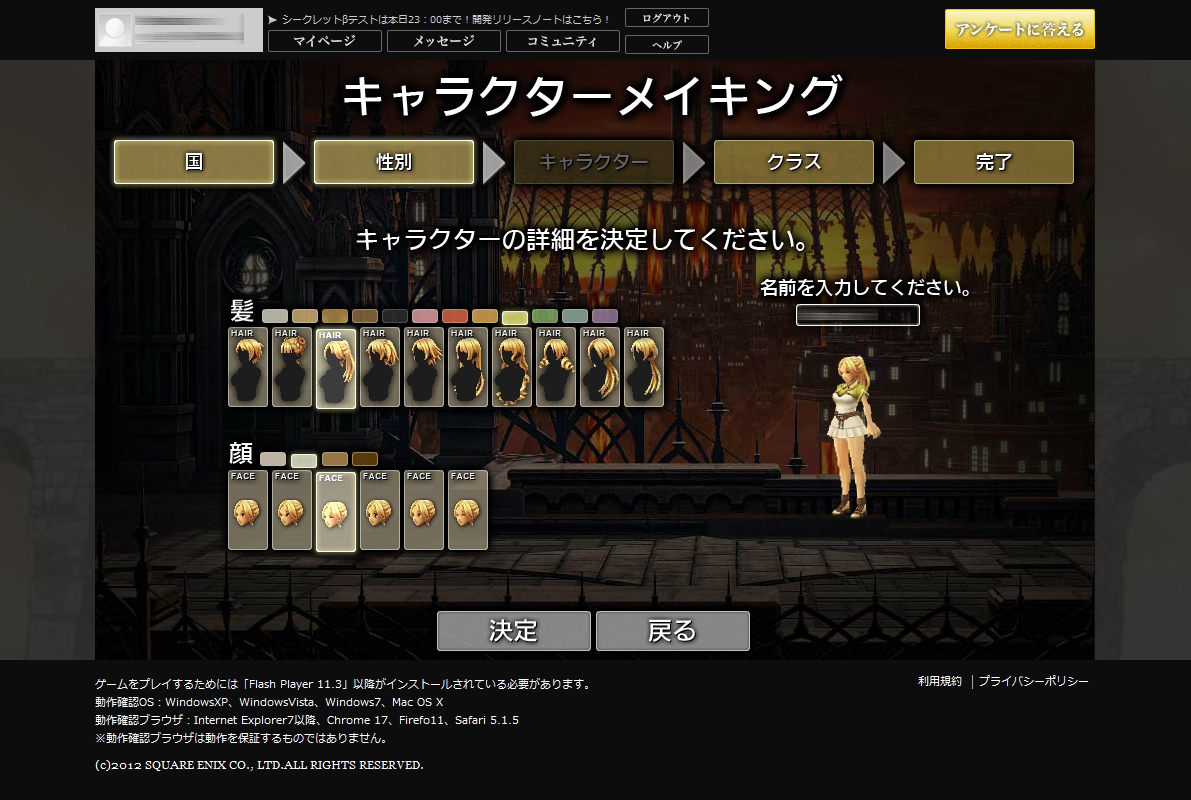This screenshot has height=800, width=1191.
Task: Click the ログアウト button
Action: pos(667,17)
